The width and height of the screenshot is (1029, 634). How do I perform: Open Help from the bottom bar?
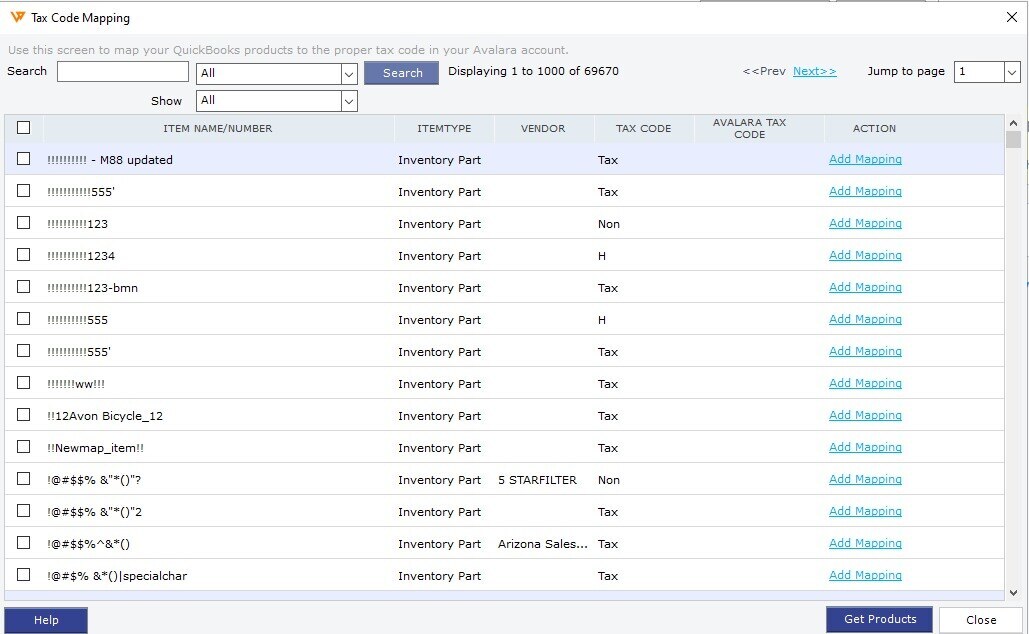pyautogui.click(x=46, y=620)
